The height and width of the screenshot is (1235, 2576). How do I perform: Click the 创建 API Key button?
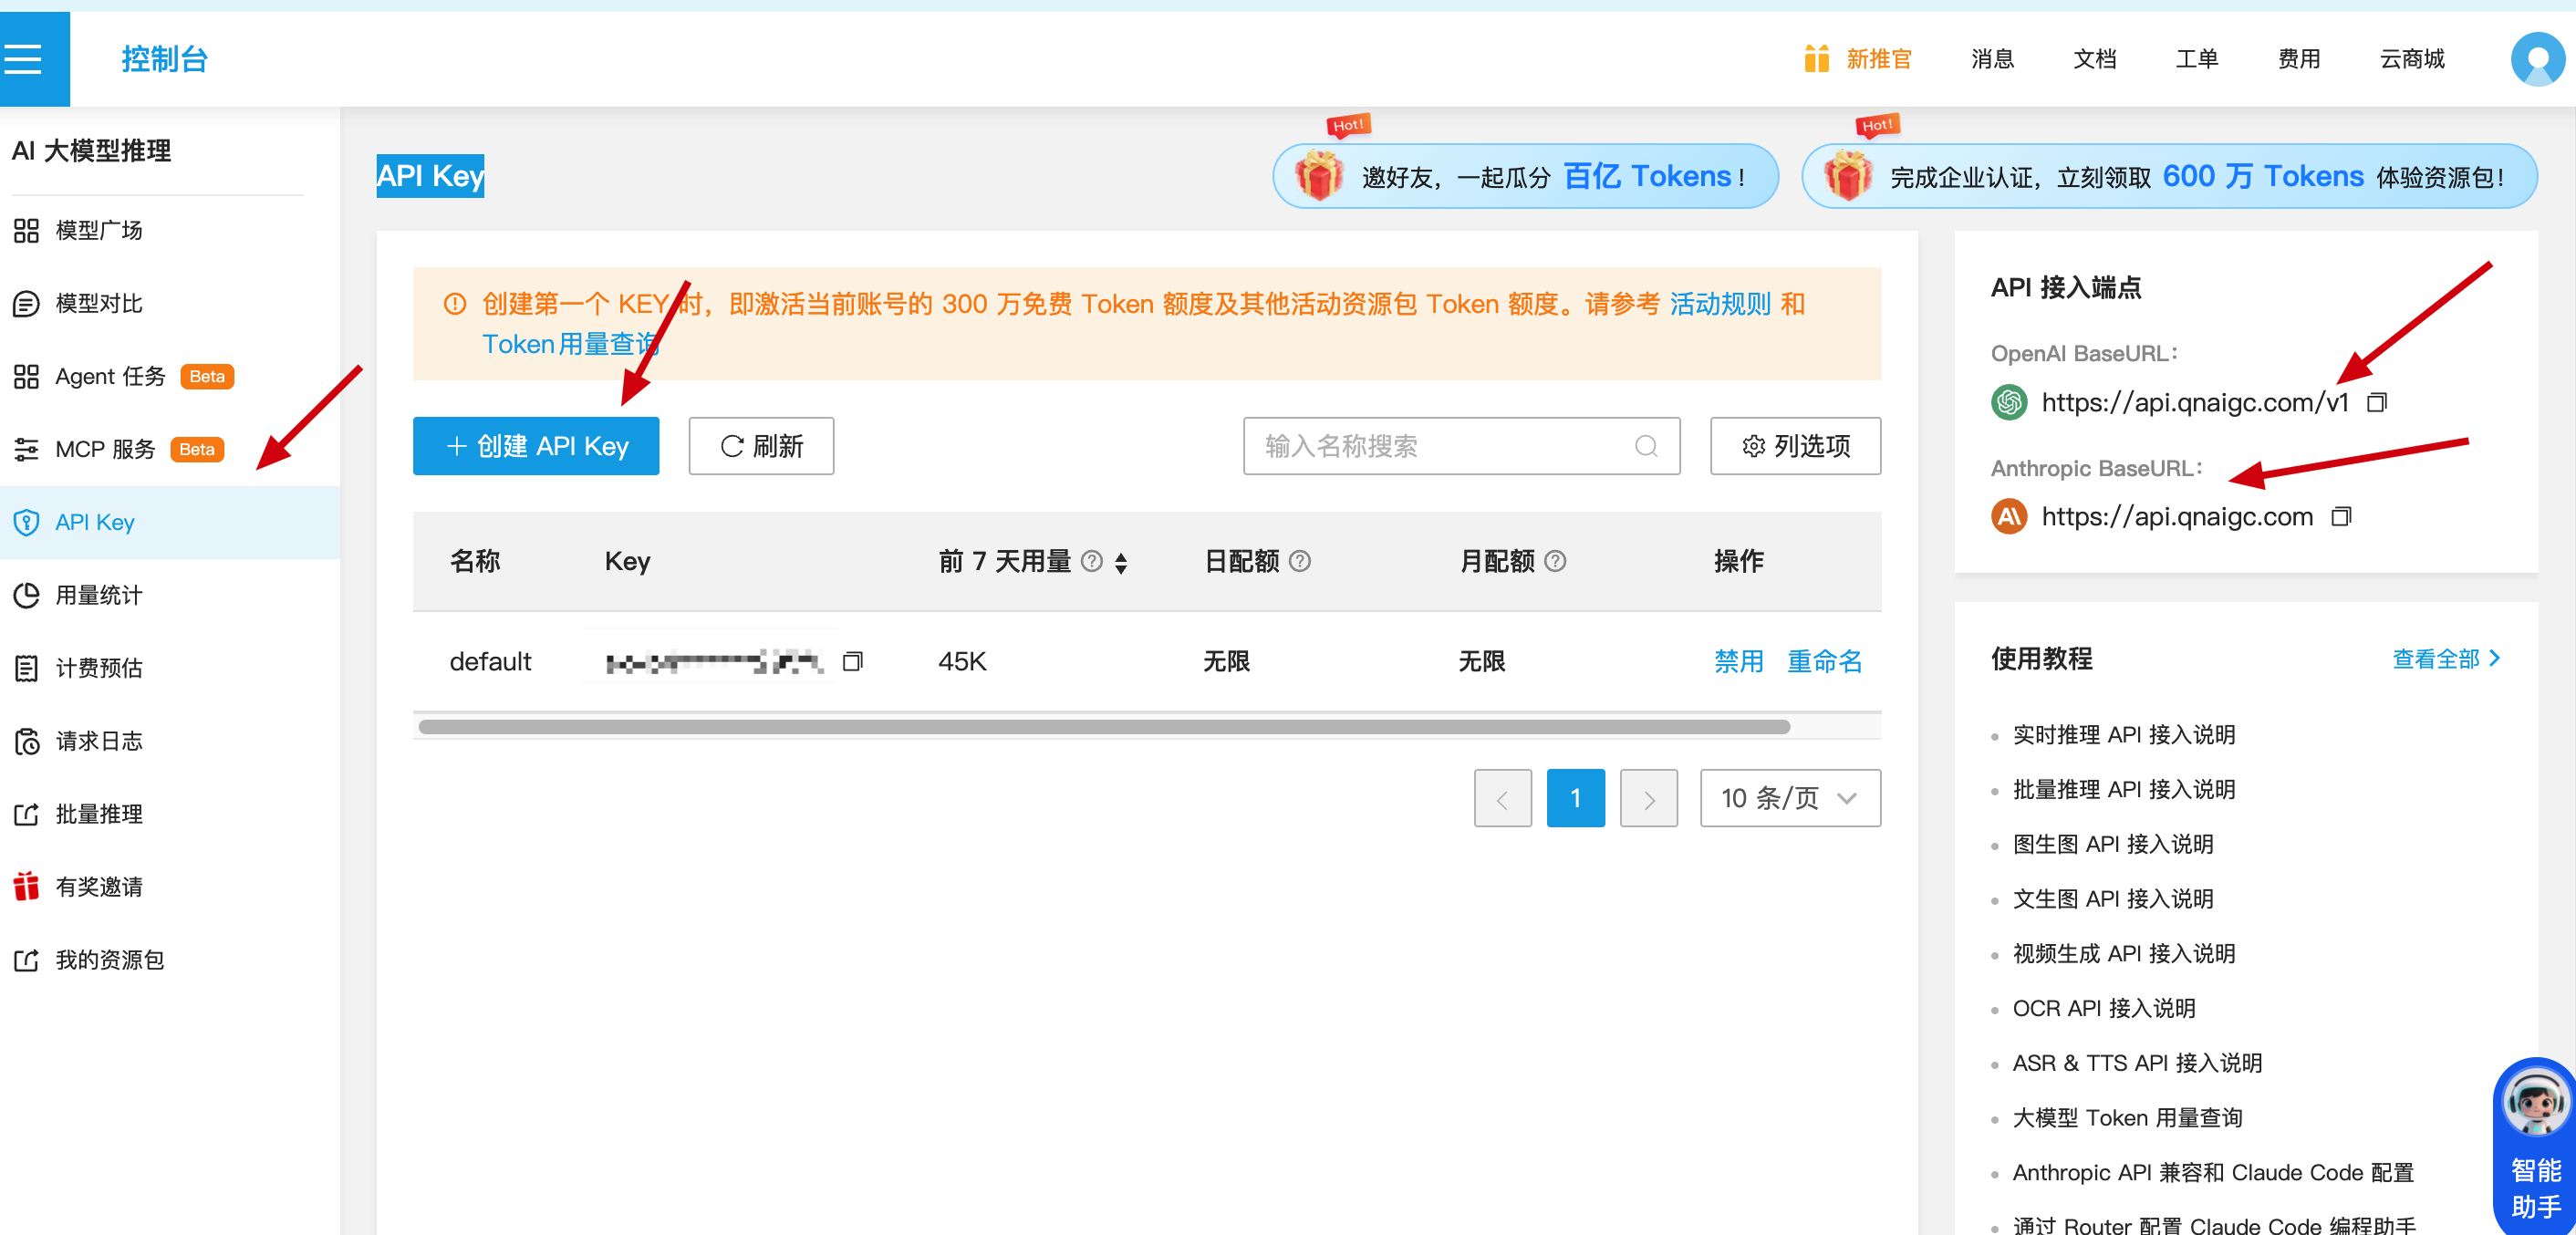coord(536,446)
